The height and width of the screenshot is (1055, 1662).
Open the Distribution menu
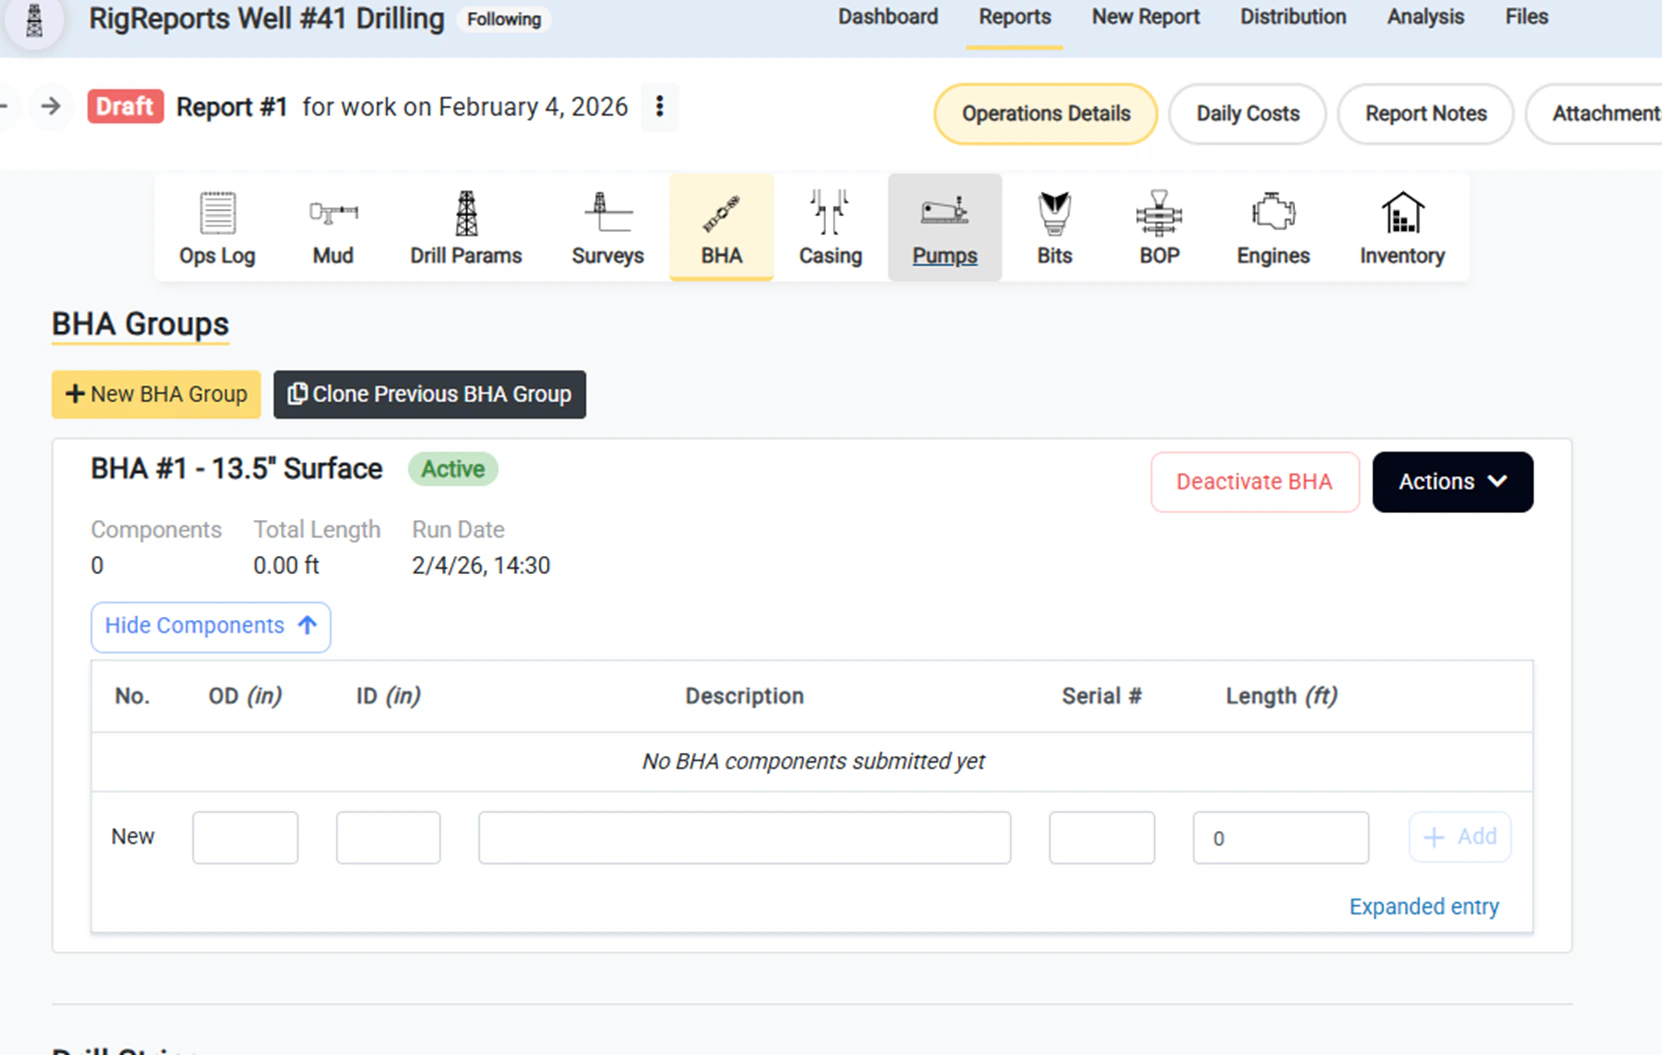1292,17
